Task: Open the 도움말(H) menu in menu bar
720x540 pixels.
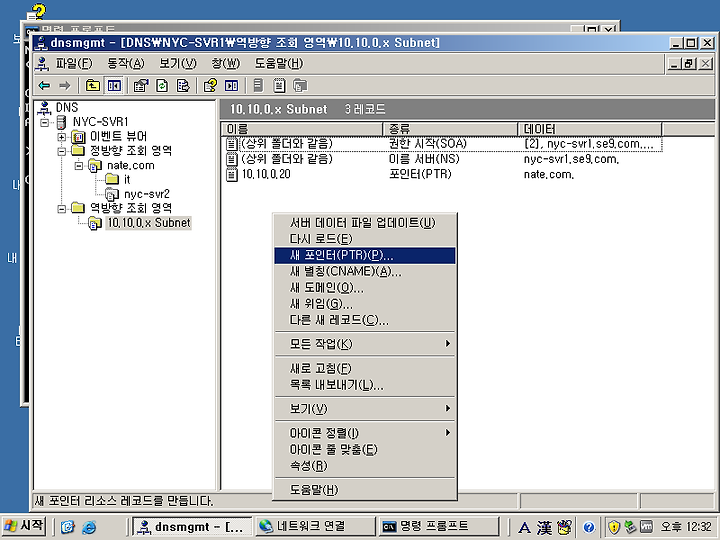Action: coord(279,63)
